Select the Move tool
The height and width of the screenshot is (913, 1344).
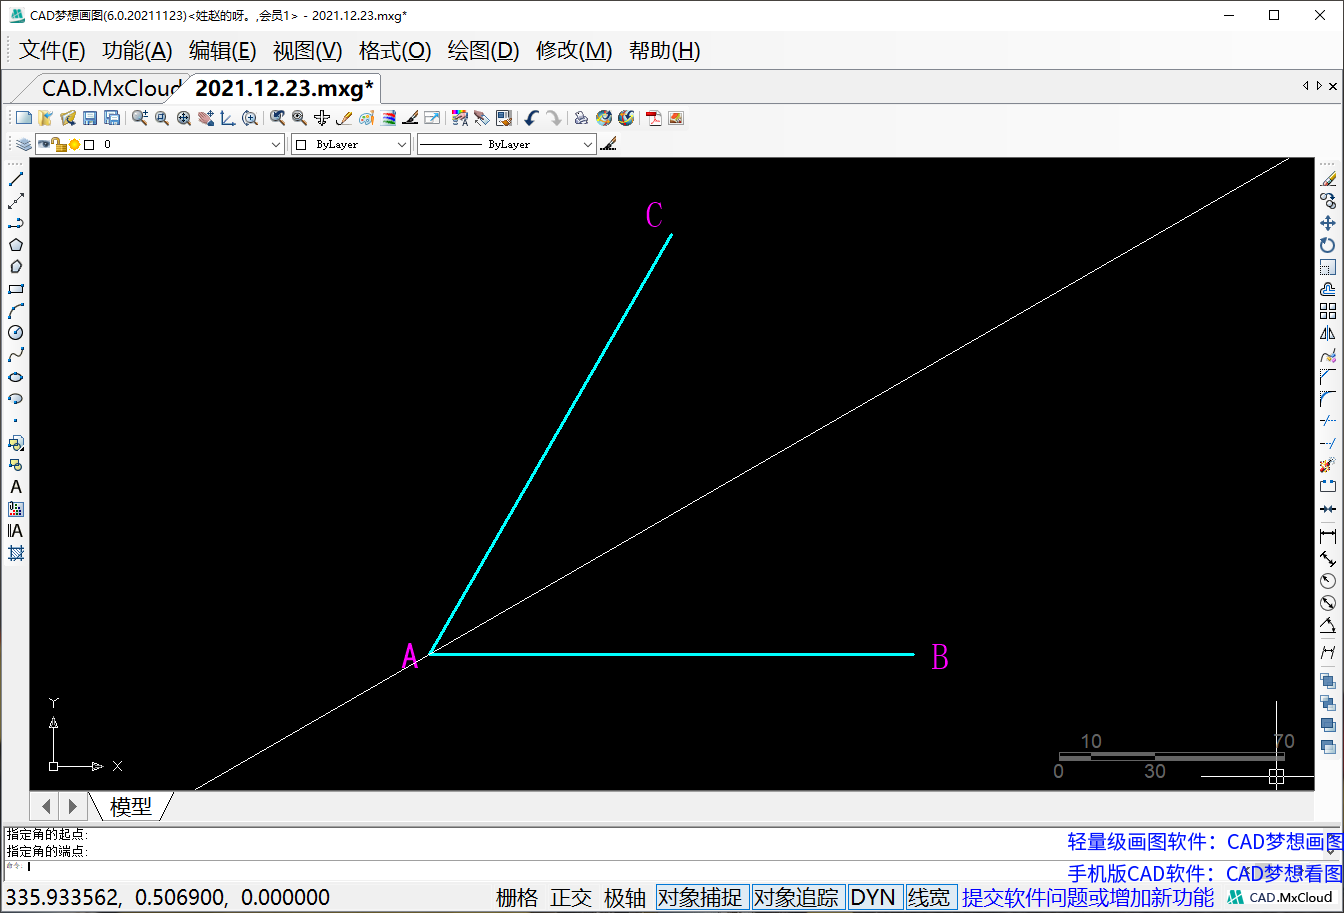point(1328,223)
